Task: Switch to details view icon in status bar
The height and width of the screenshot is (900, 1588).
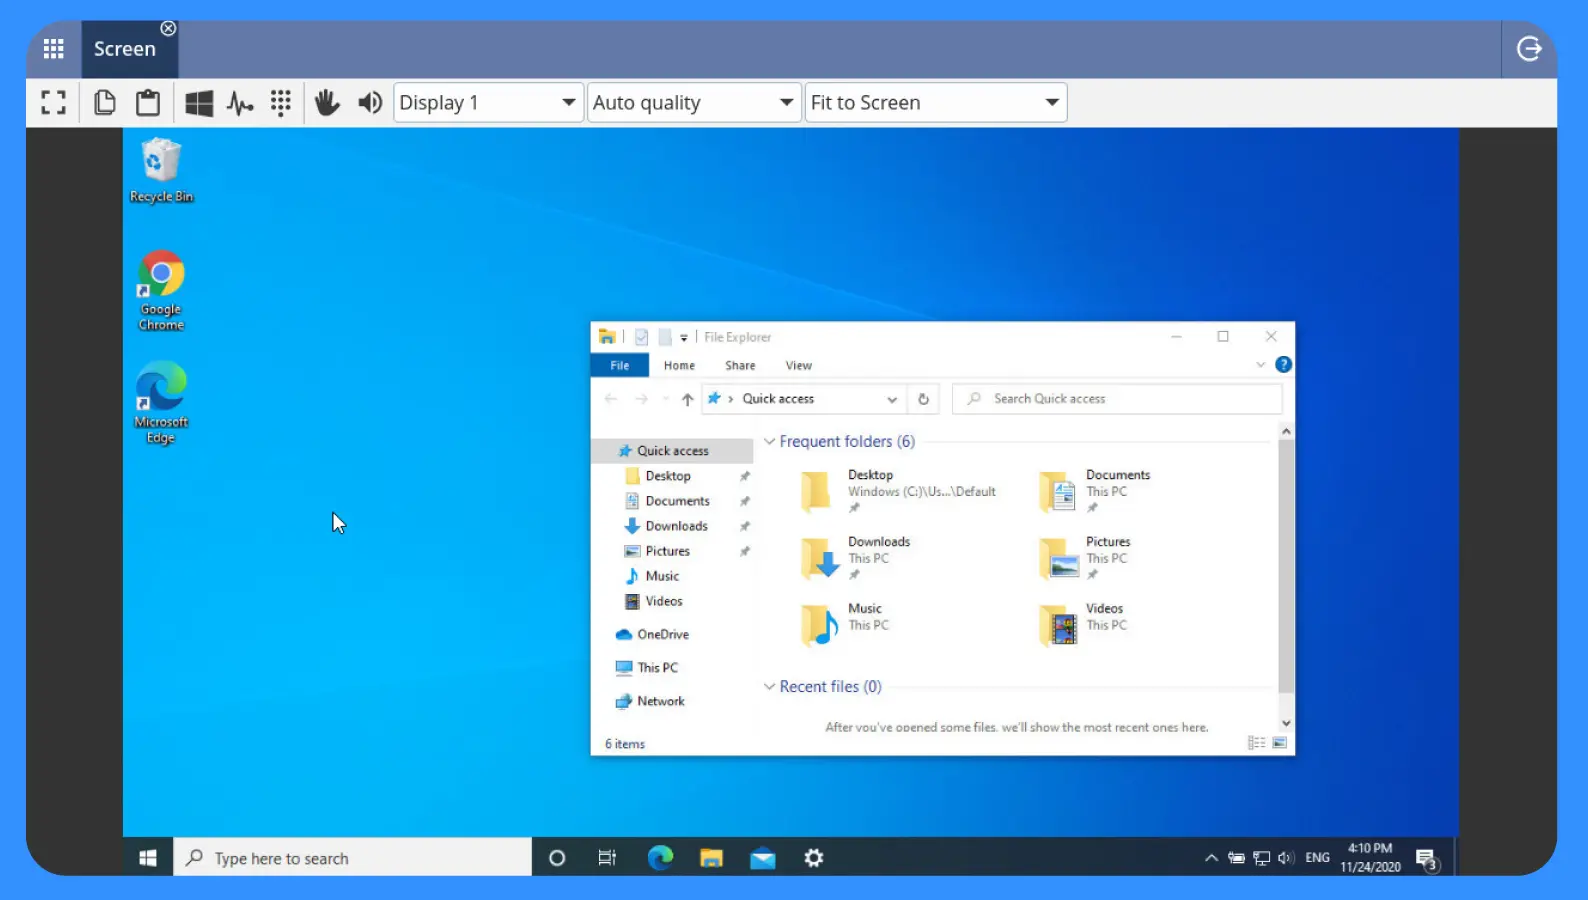Action: [x=1256, y=743]
